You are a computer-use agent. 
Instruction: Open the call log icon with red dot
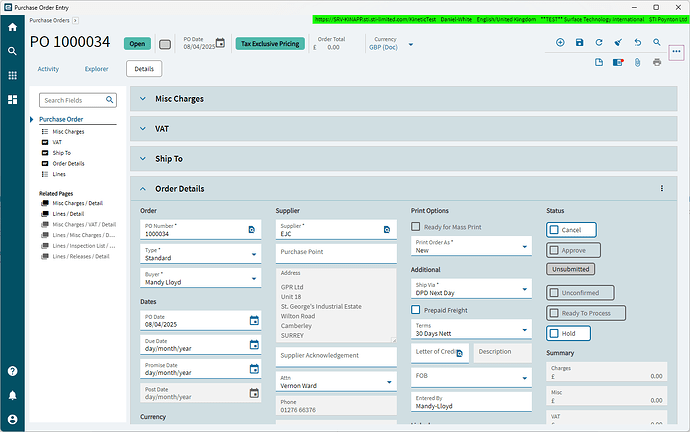coord(618,62)
